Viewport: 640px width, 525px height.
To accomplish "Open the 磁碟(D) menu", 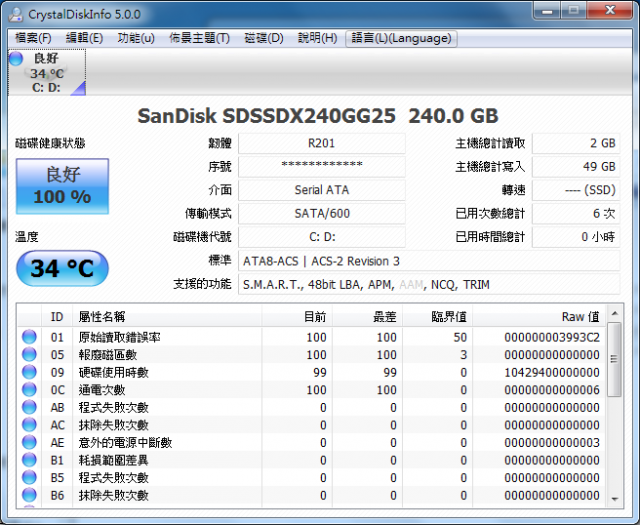I will click(x=264, y=38).
